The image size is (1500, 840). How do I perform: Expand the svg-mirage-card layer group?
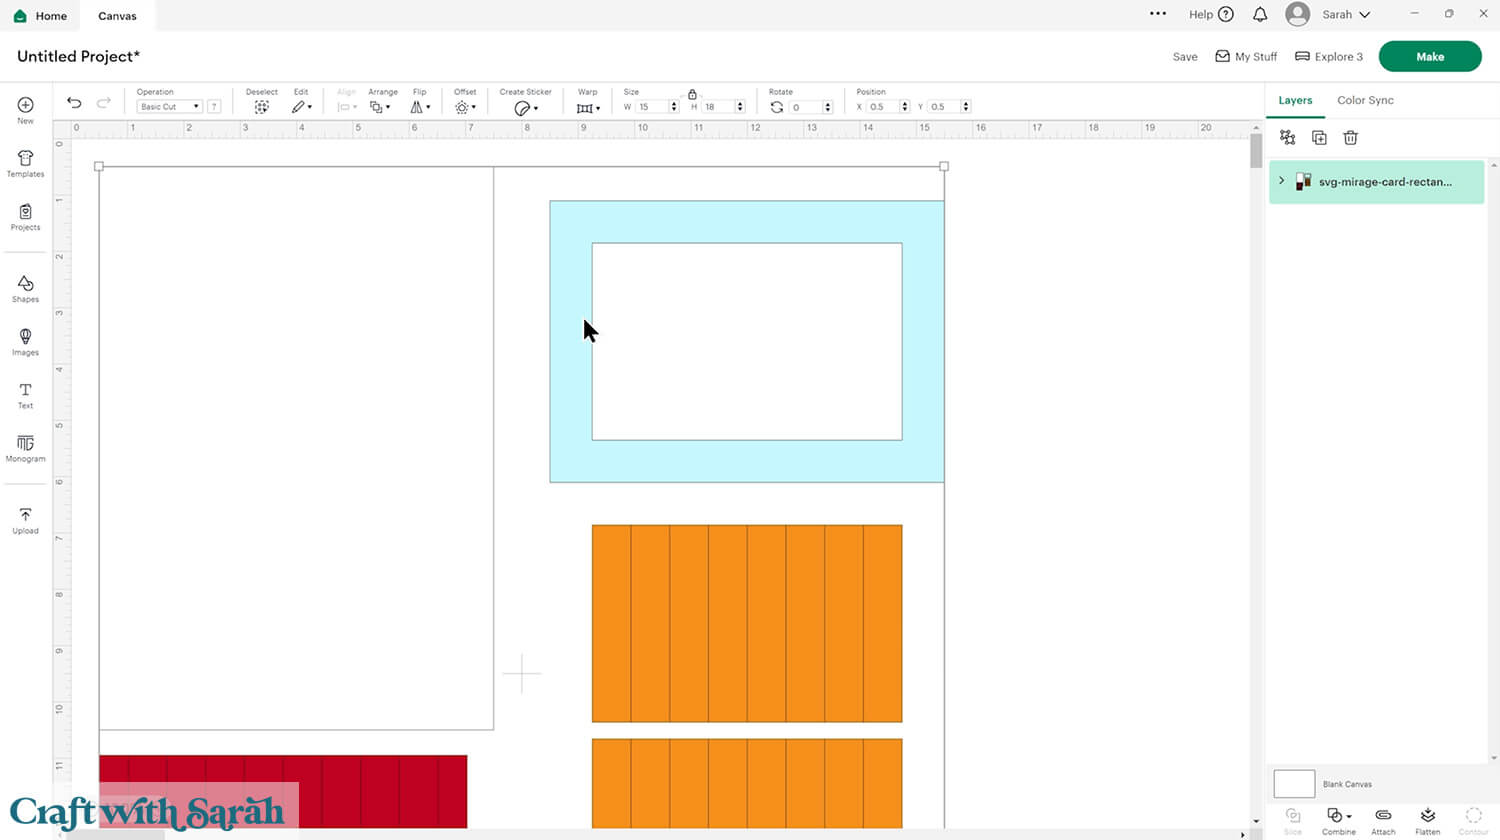[1282, 181]
